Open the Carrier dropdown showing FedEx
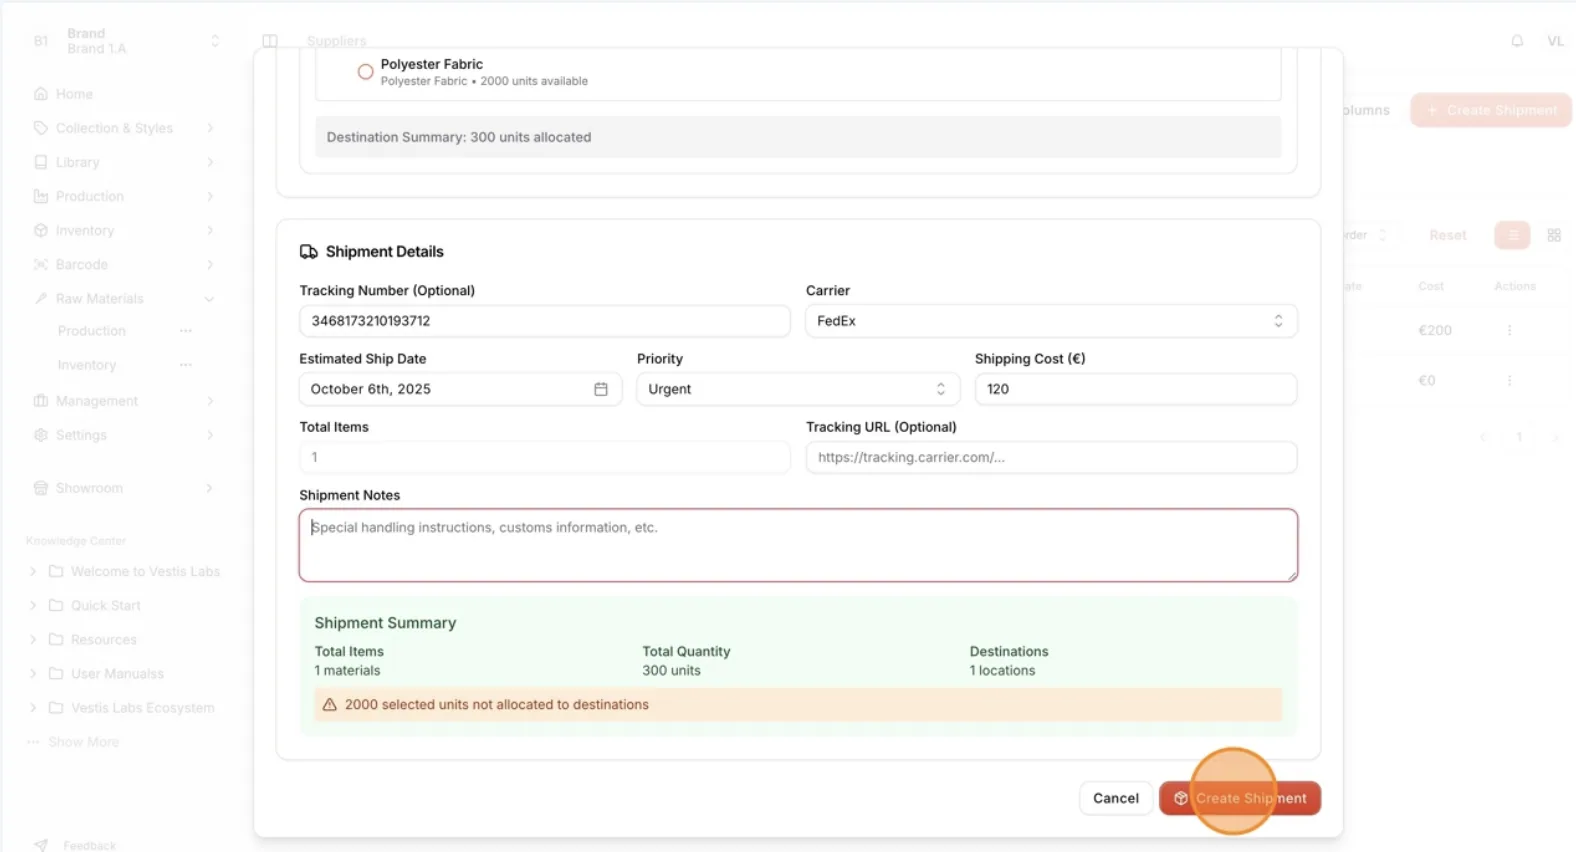 tap(1051, 321)
